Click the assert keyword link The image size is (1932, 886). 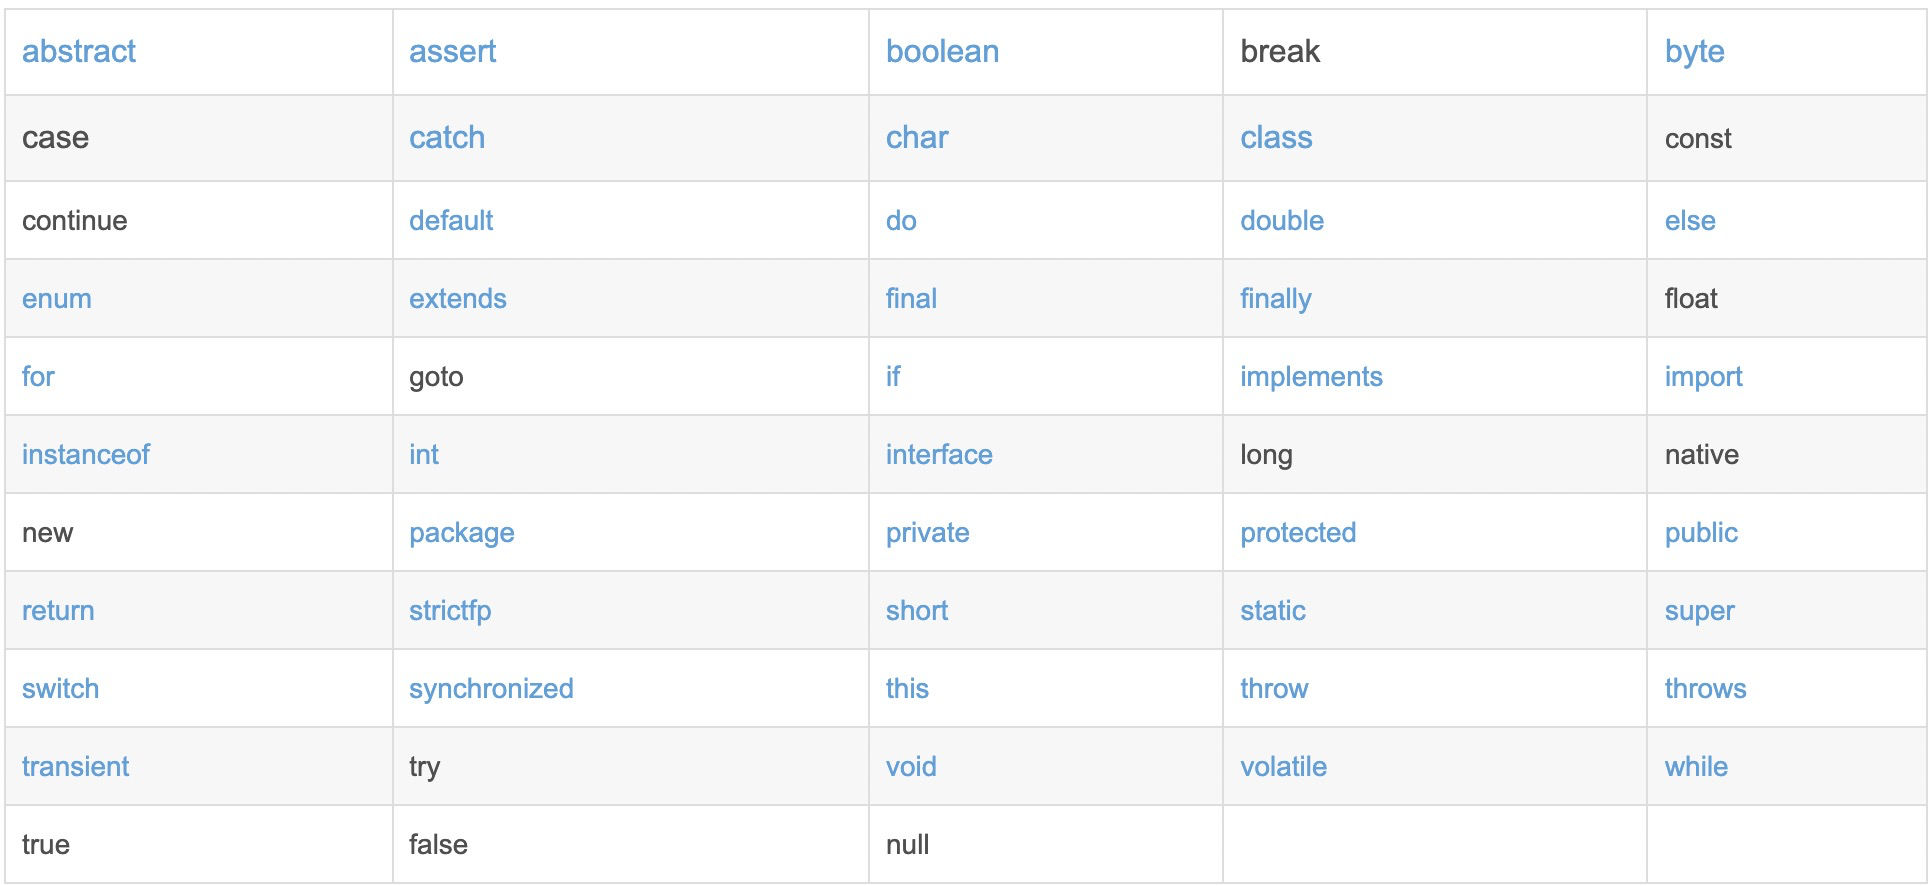click(452, 52)
